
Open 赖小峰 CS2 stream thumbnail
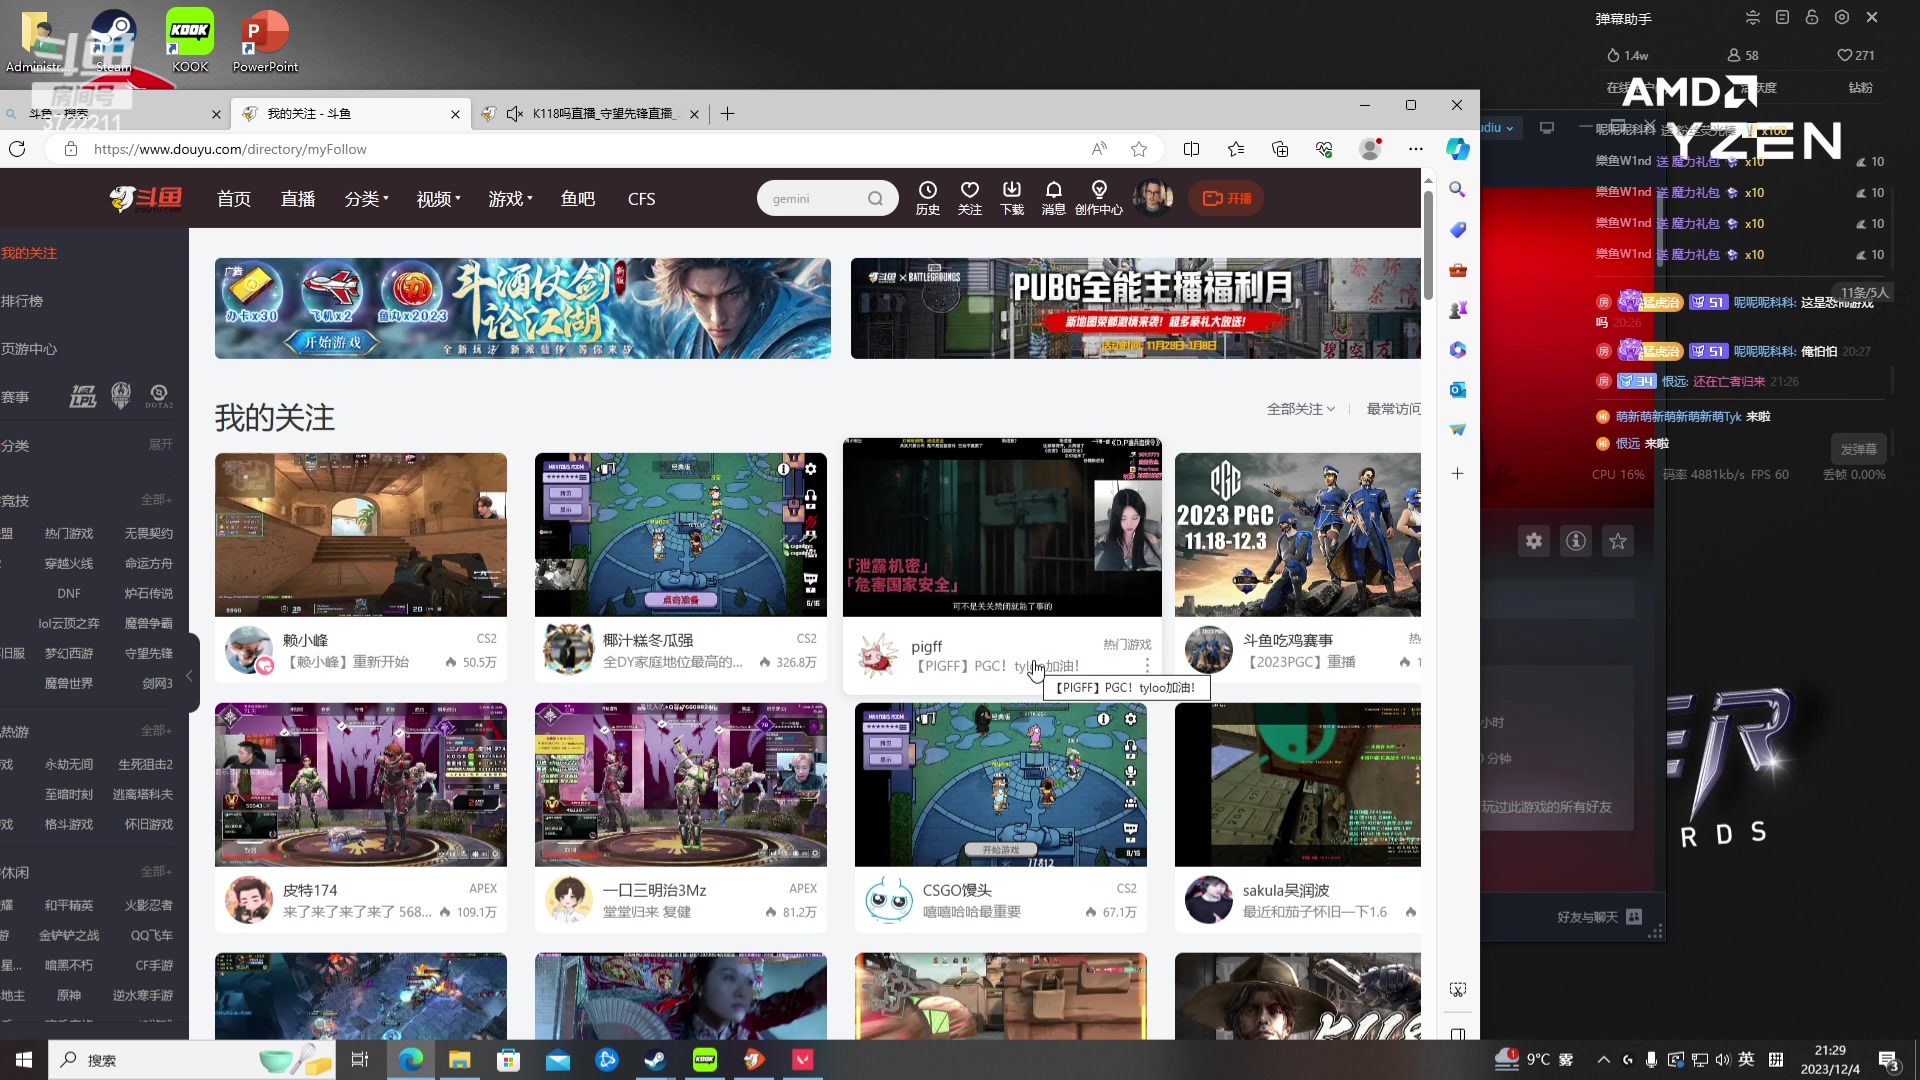coord(360,535)
